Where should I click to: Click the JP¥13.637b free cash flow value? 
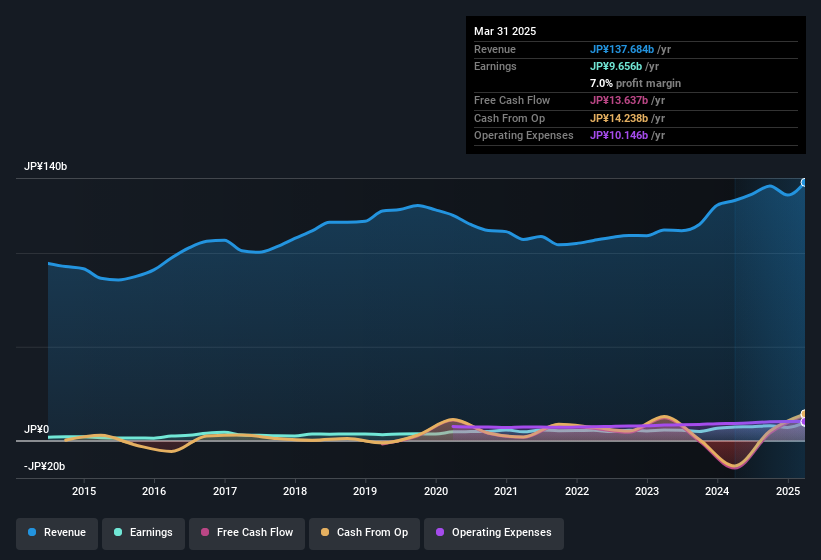[x=619, y=100]
